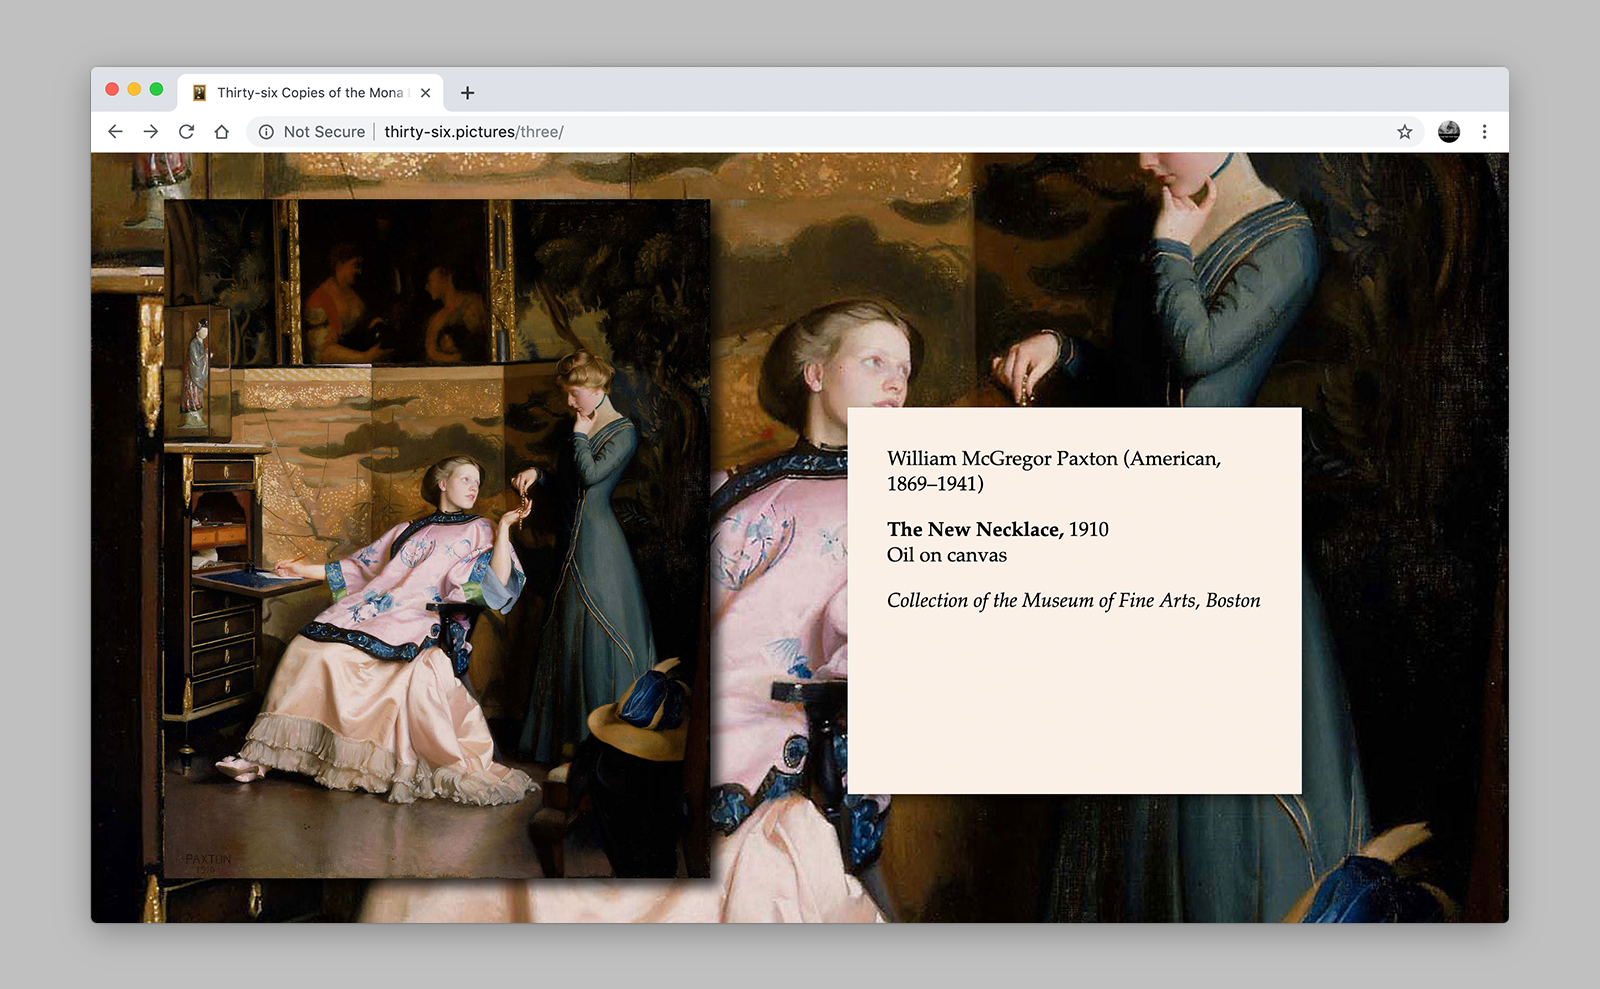This screenshot has height=989, width=1600.
Task: Click the framed painting thumbnail on left
Action: 436,538
